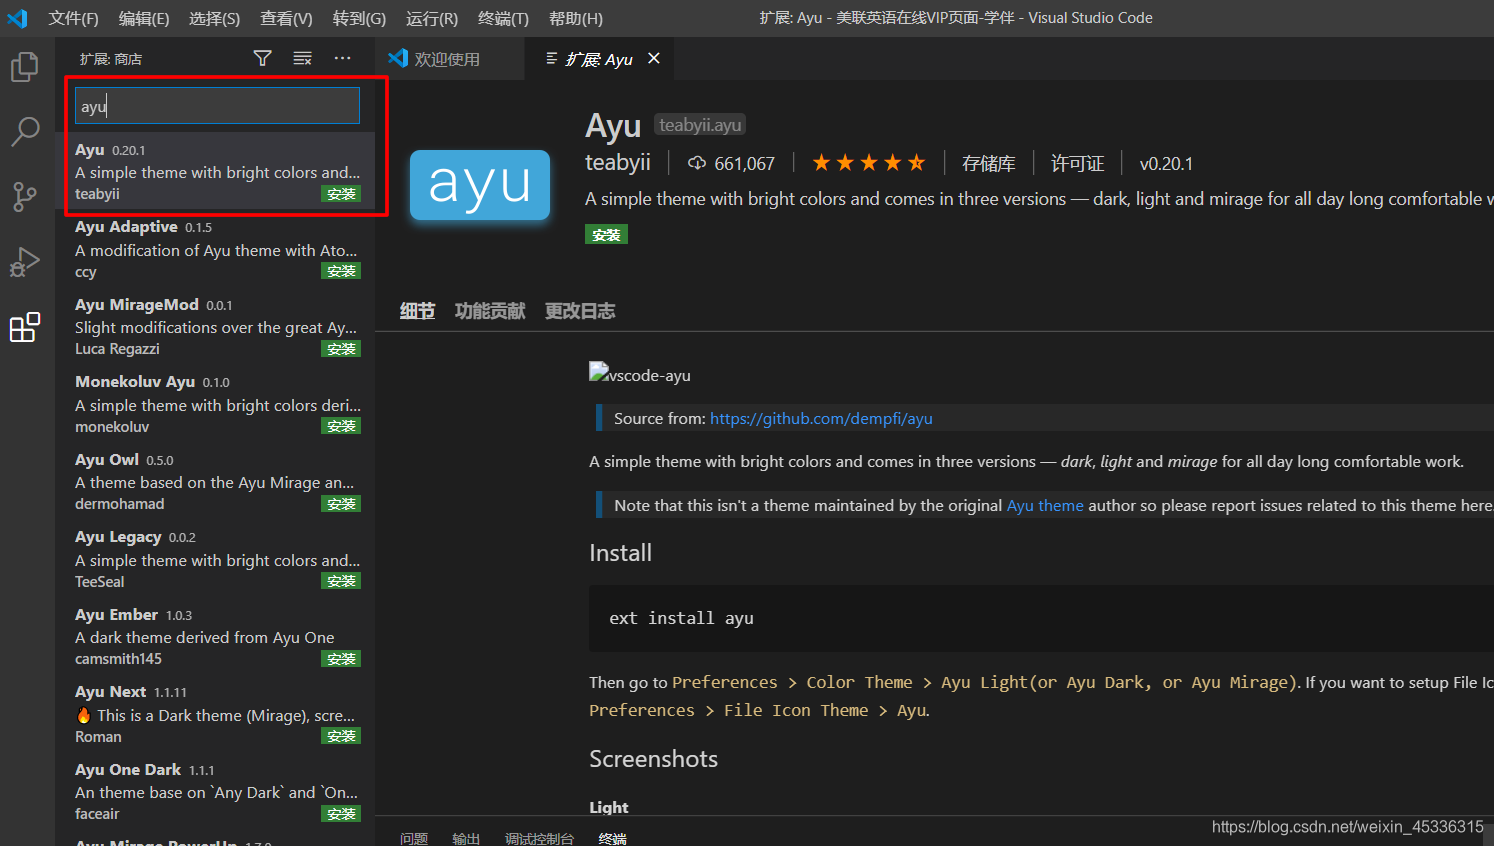
Task: Open the 运行(R) menu
Action: 432,18
